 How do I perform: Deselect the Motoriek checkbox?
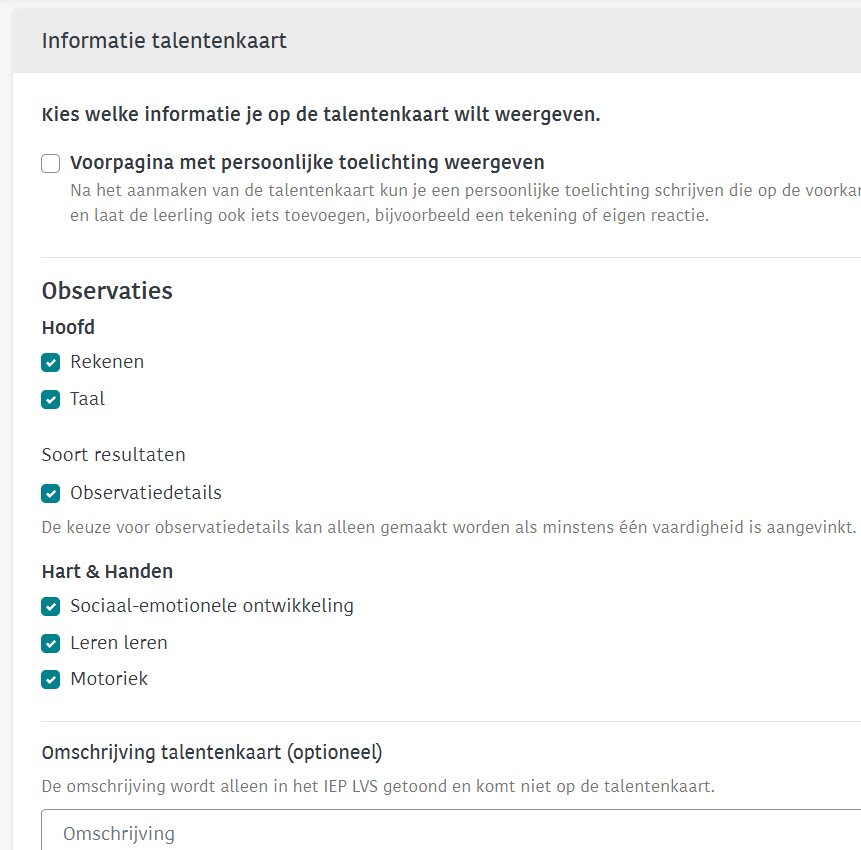(x=51, y=679)
